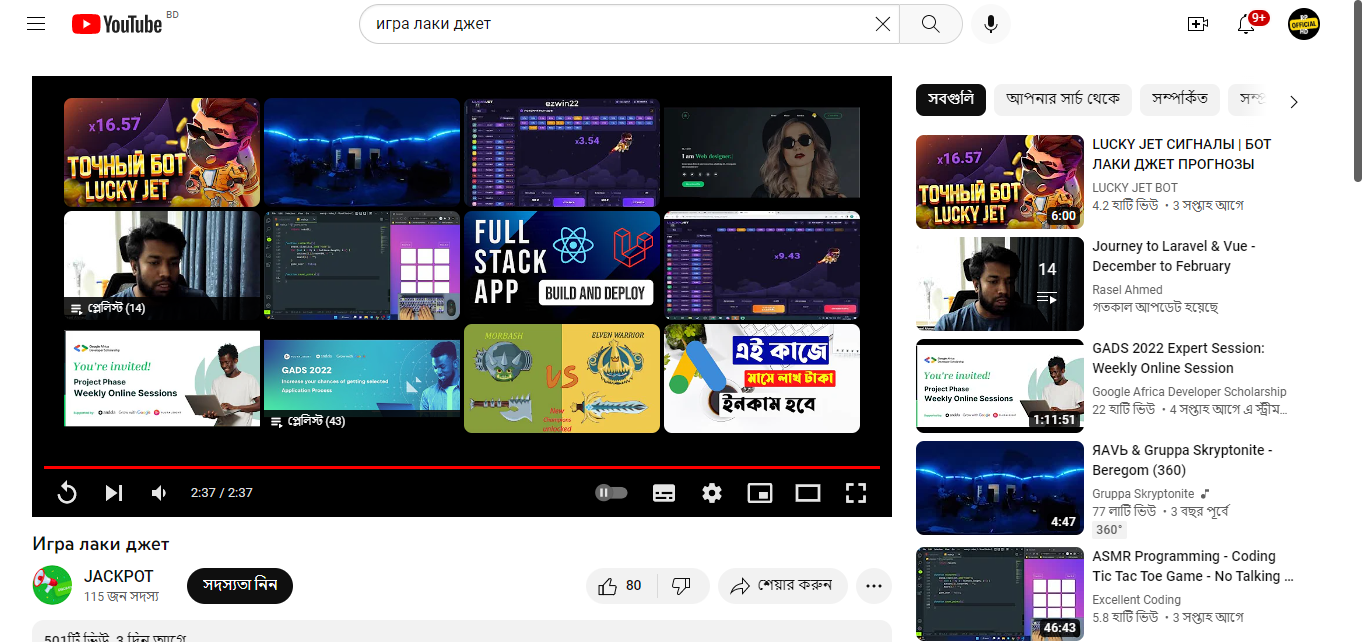Open LUCKY JET СИГНАЛЫ sidebar thumbnail
This screenshot has width=1366, height=642.
click(1000, 182)
